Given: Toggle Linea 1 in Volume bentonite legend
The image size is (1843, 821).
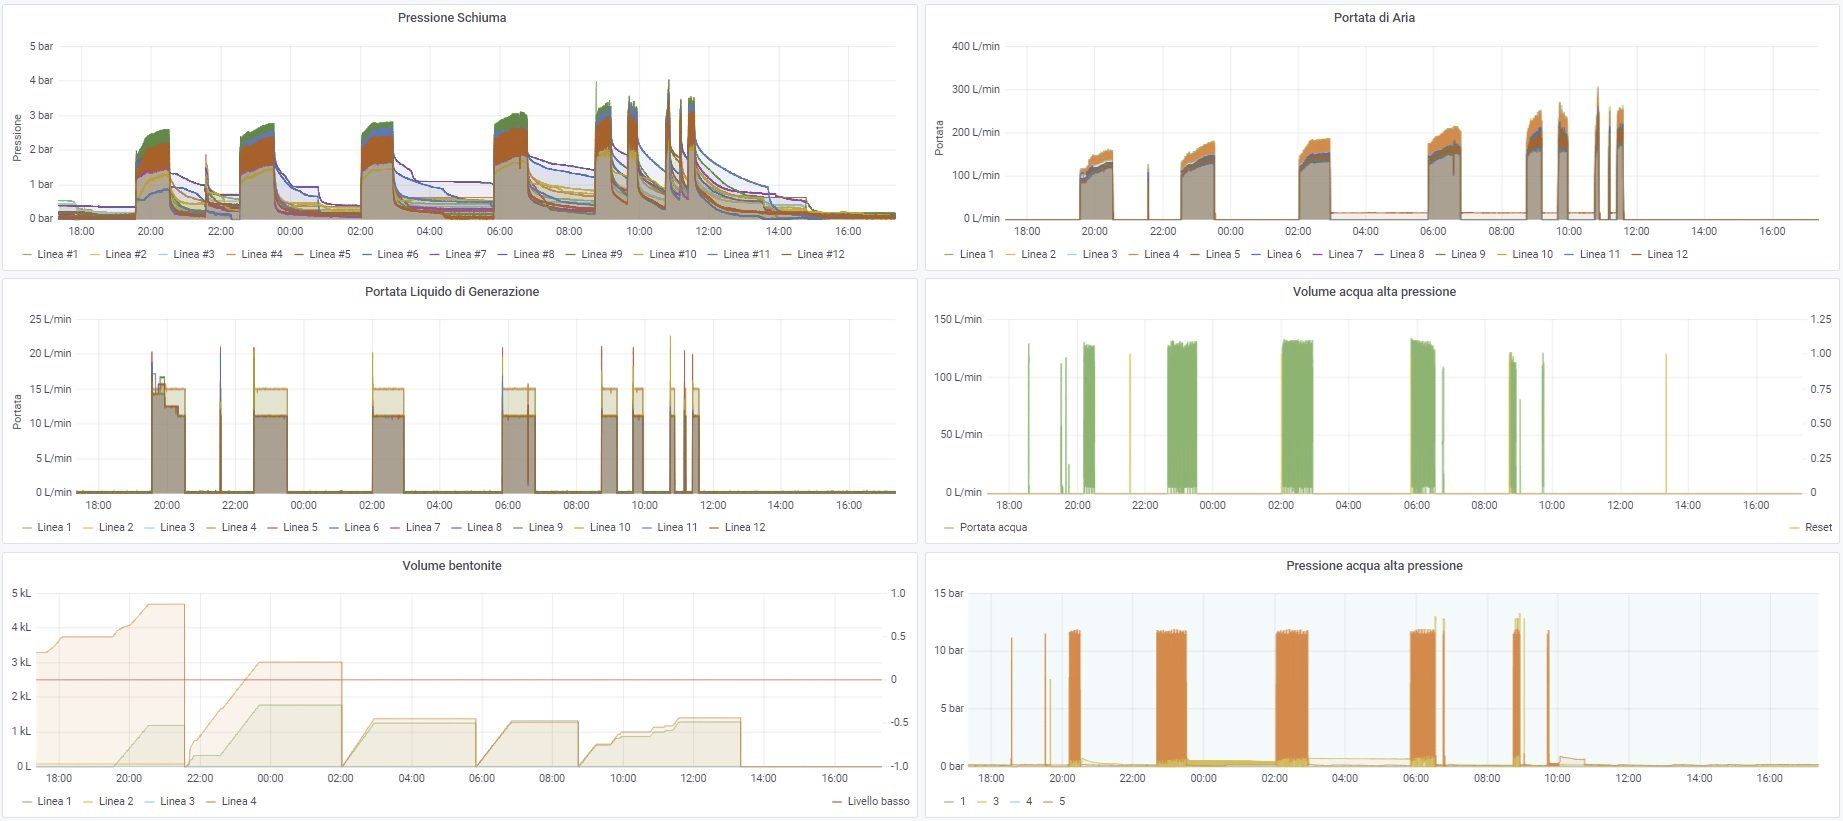Looking at the screenshot, I should click(54, 801).
